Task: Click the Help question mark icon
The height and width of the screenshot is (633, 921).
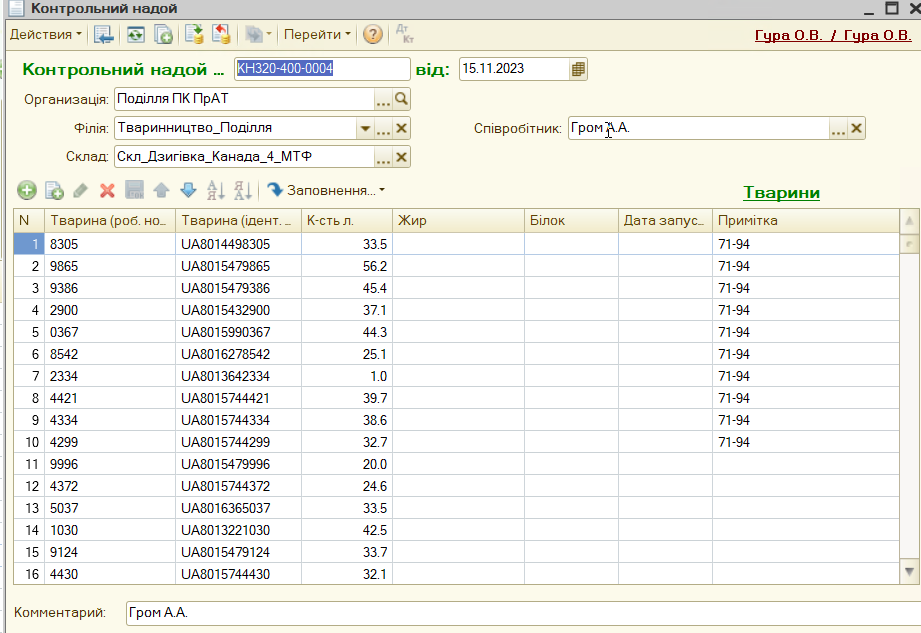Action: tap(373, 35)
